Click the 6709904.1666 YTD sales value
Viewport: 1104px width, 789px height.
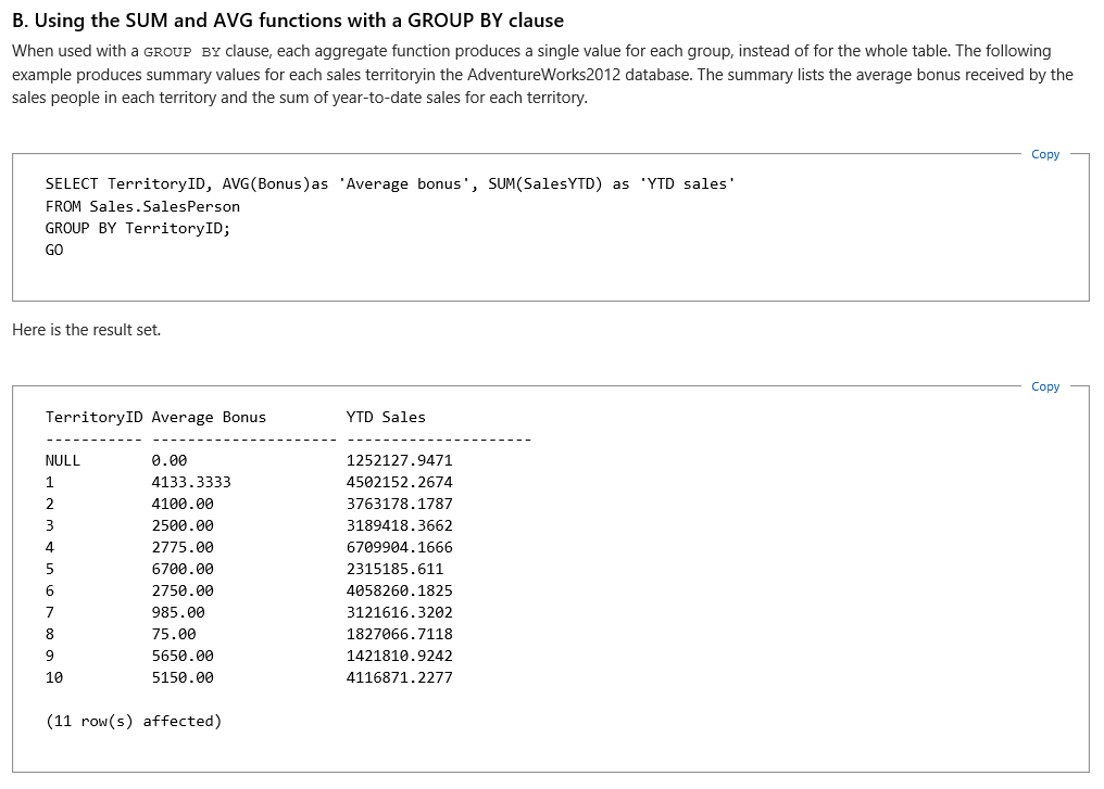pyautogui.click(x=399, y=547)
